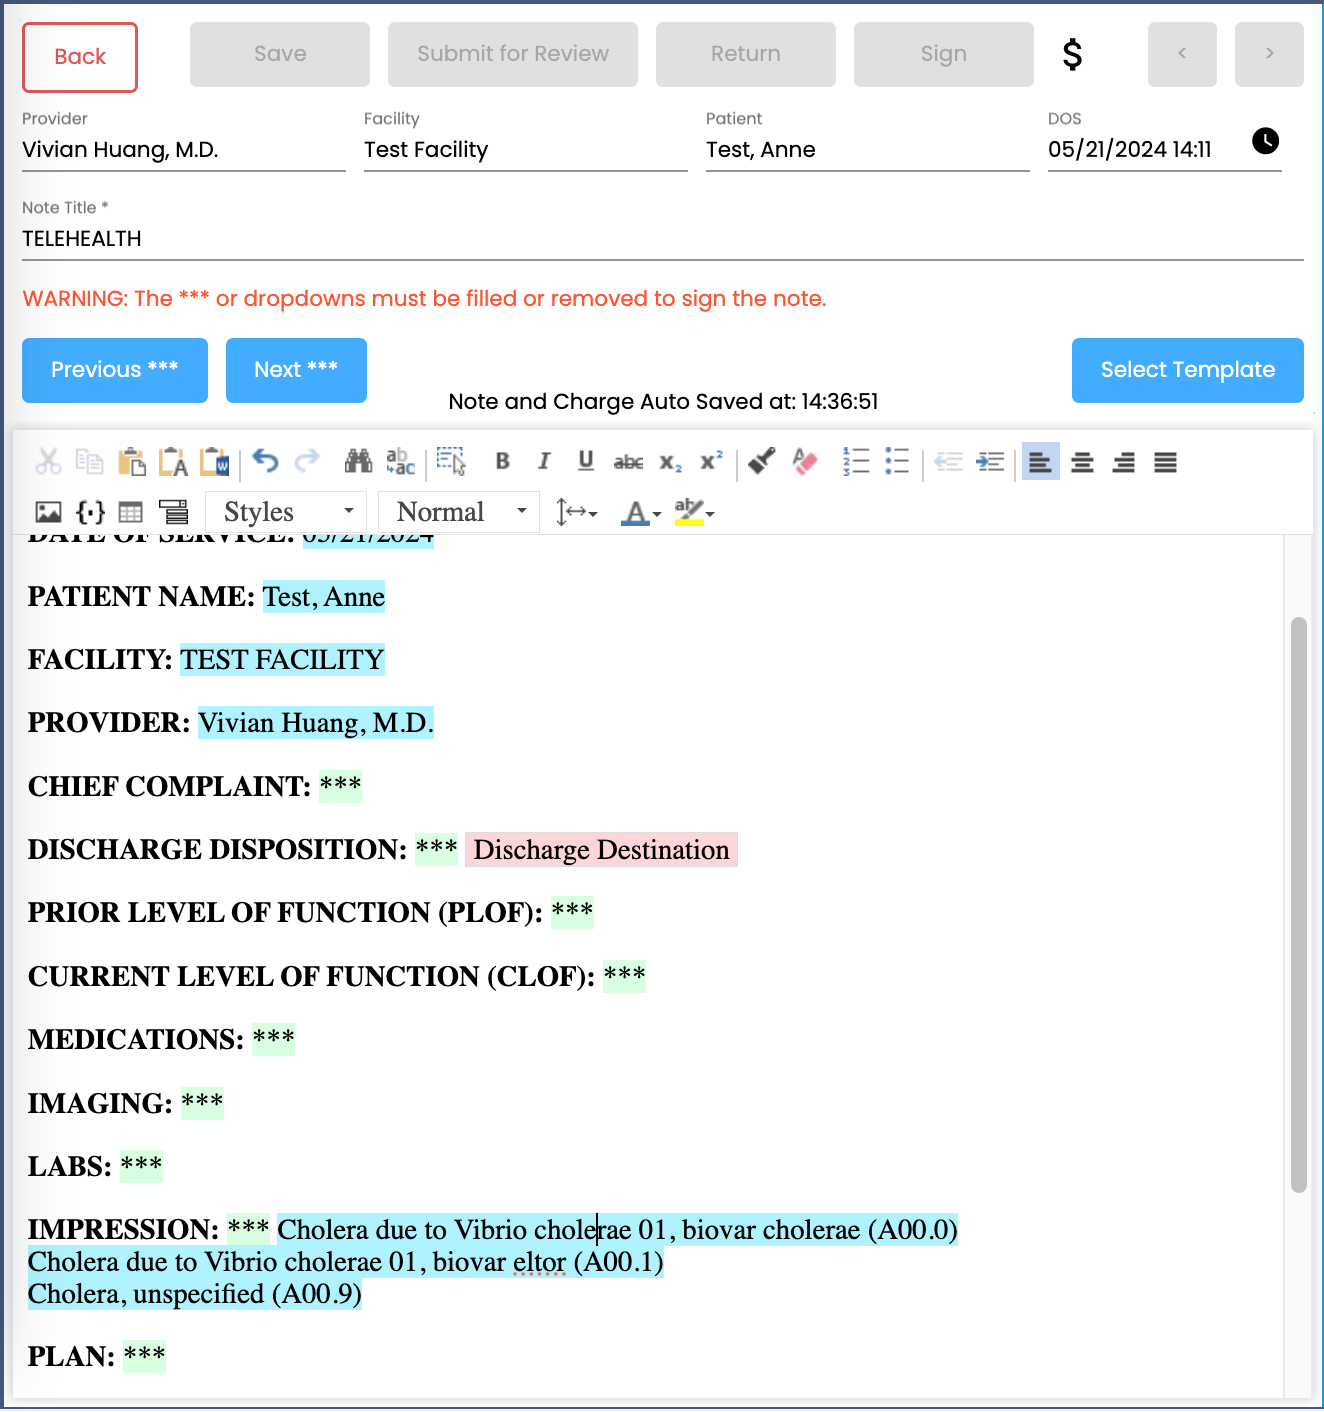Click the Insert Table icon
The width and height of the screenshot is (1324, 1412).
coord(131,513)
